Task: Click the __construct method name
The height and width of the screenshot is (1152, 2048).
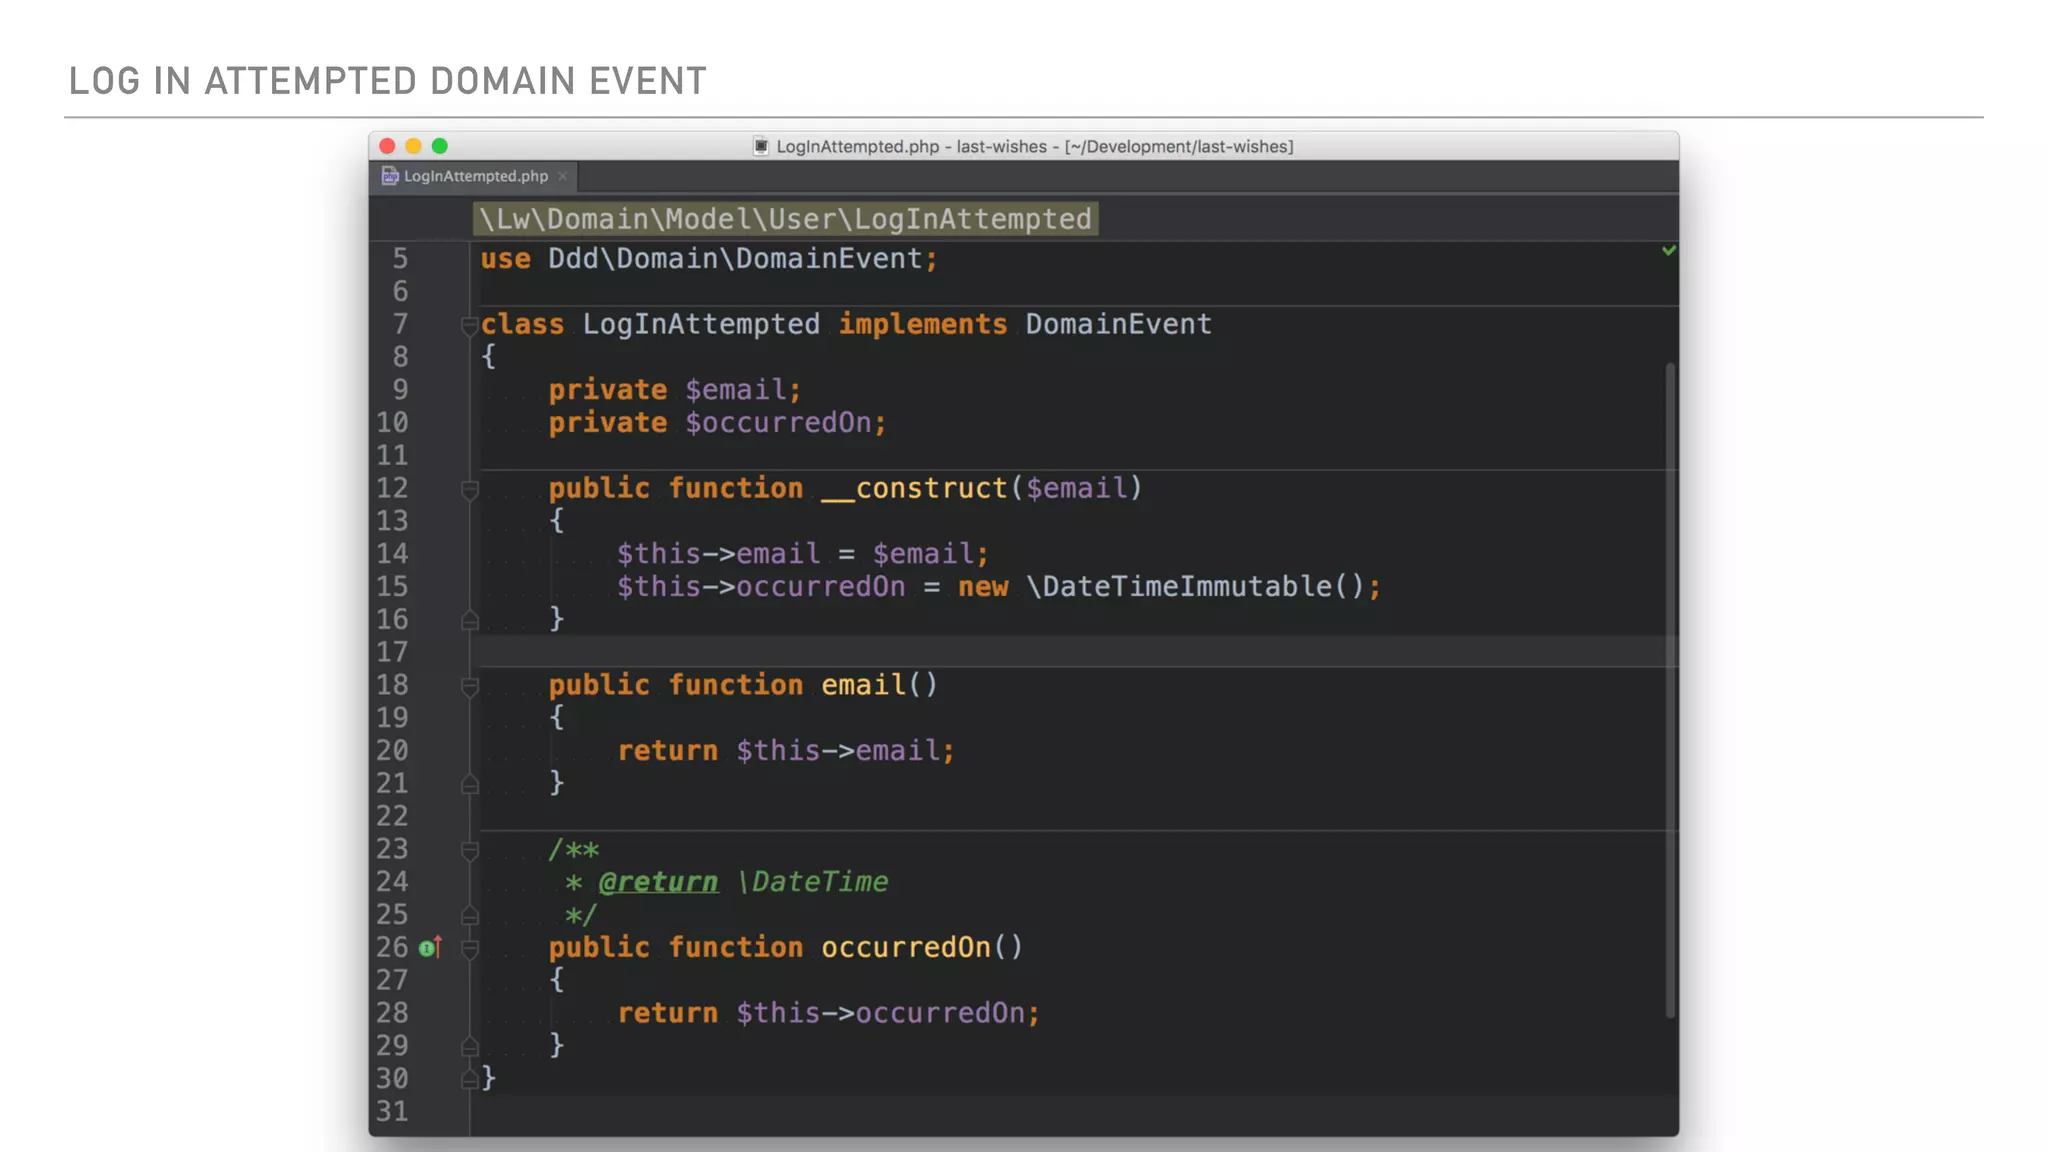Action: [x=914, y=488]
